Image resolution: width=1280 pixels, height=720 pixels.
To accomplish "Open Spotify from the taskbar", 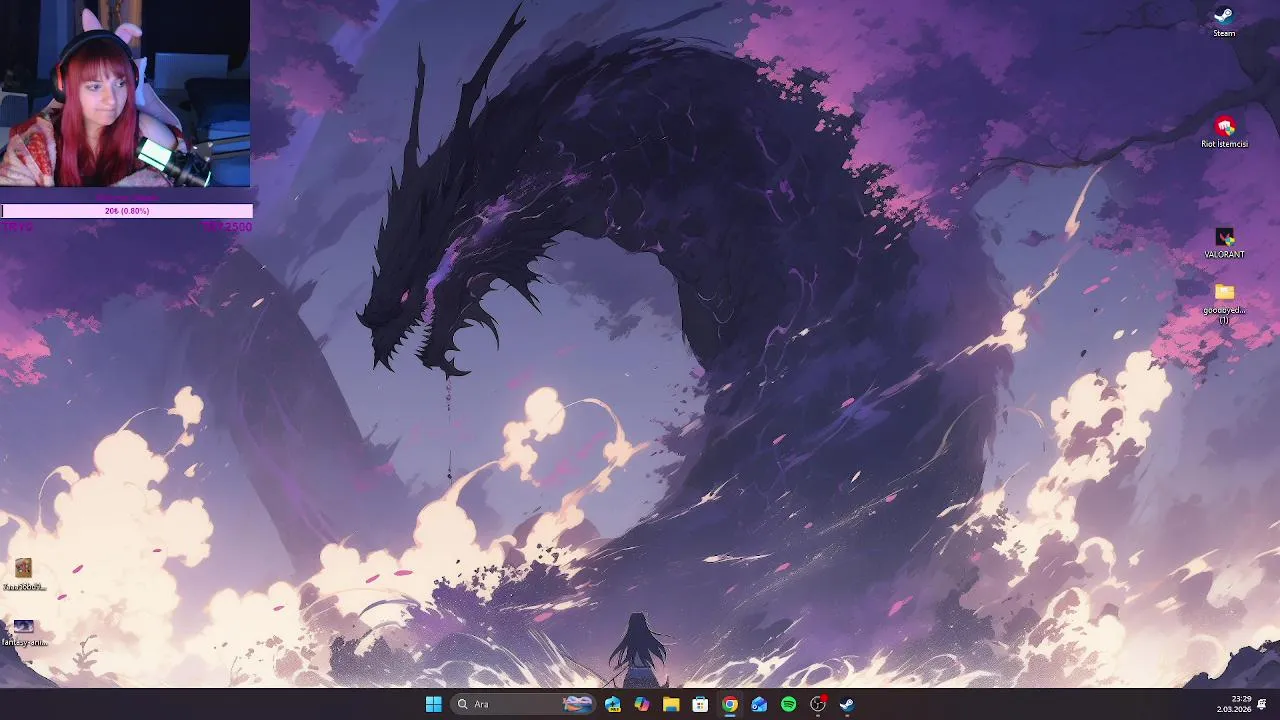I will (x=788, y=704).
